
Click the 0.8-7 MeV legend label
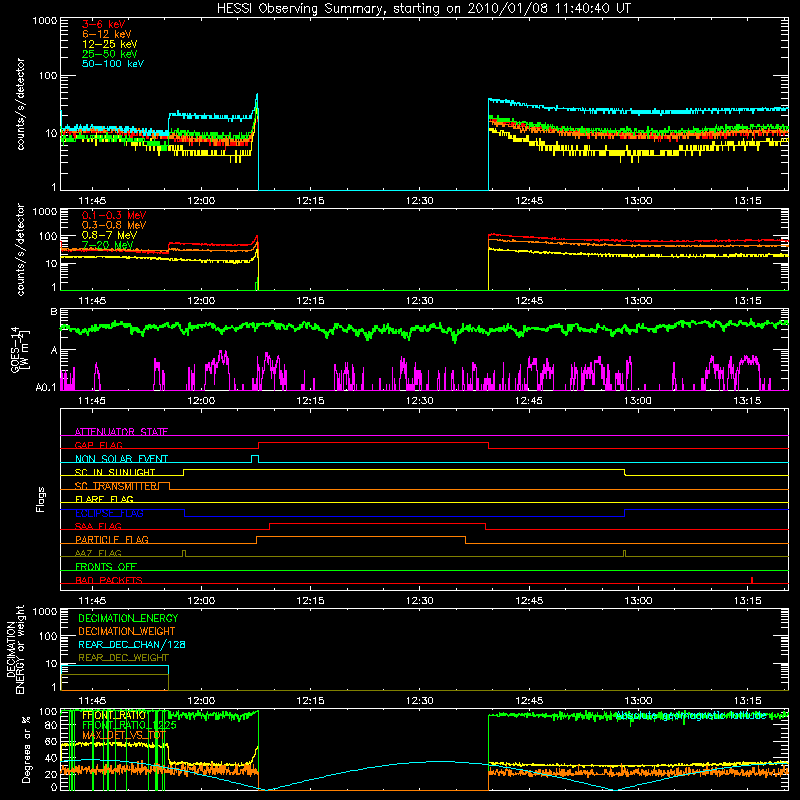[x=109, y=235]
